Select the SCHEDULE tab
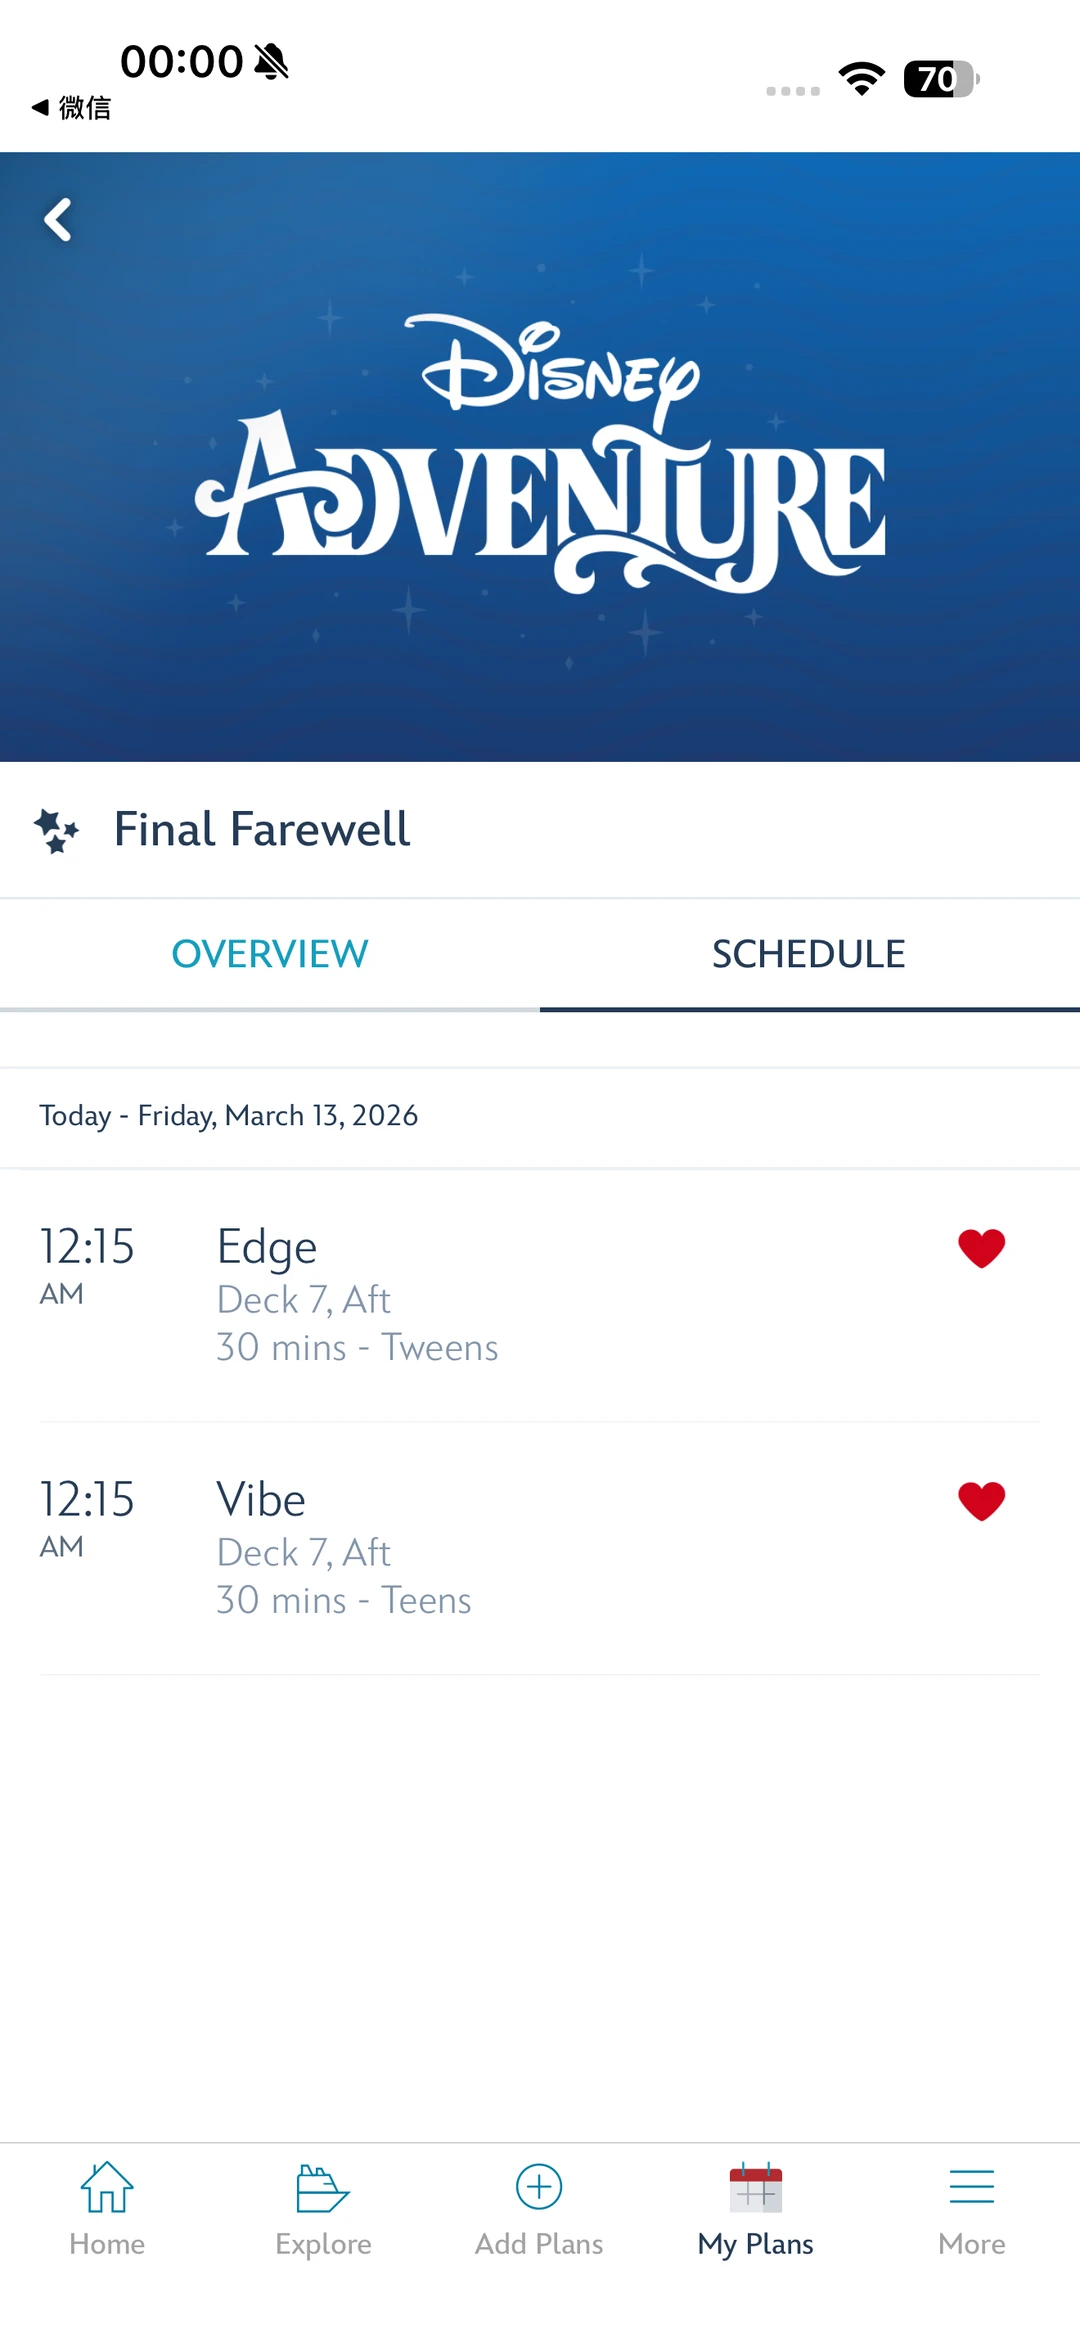 [x=809, y=954]
